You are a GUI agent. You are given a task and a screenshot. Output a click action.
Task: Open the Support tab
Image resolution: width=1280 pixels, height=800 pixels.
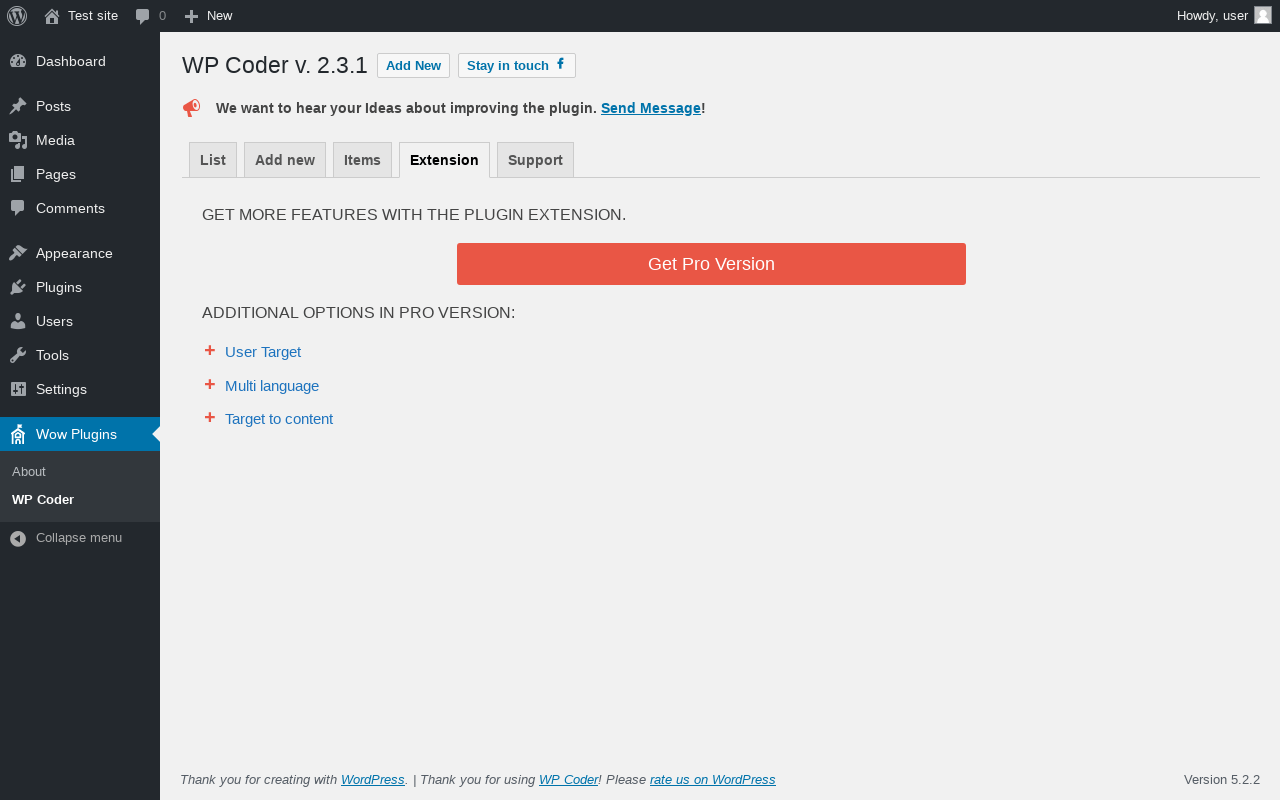point(535,160)
